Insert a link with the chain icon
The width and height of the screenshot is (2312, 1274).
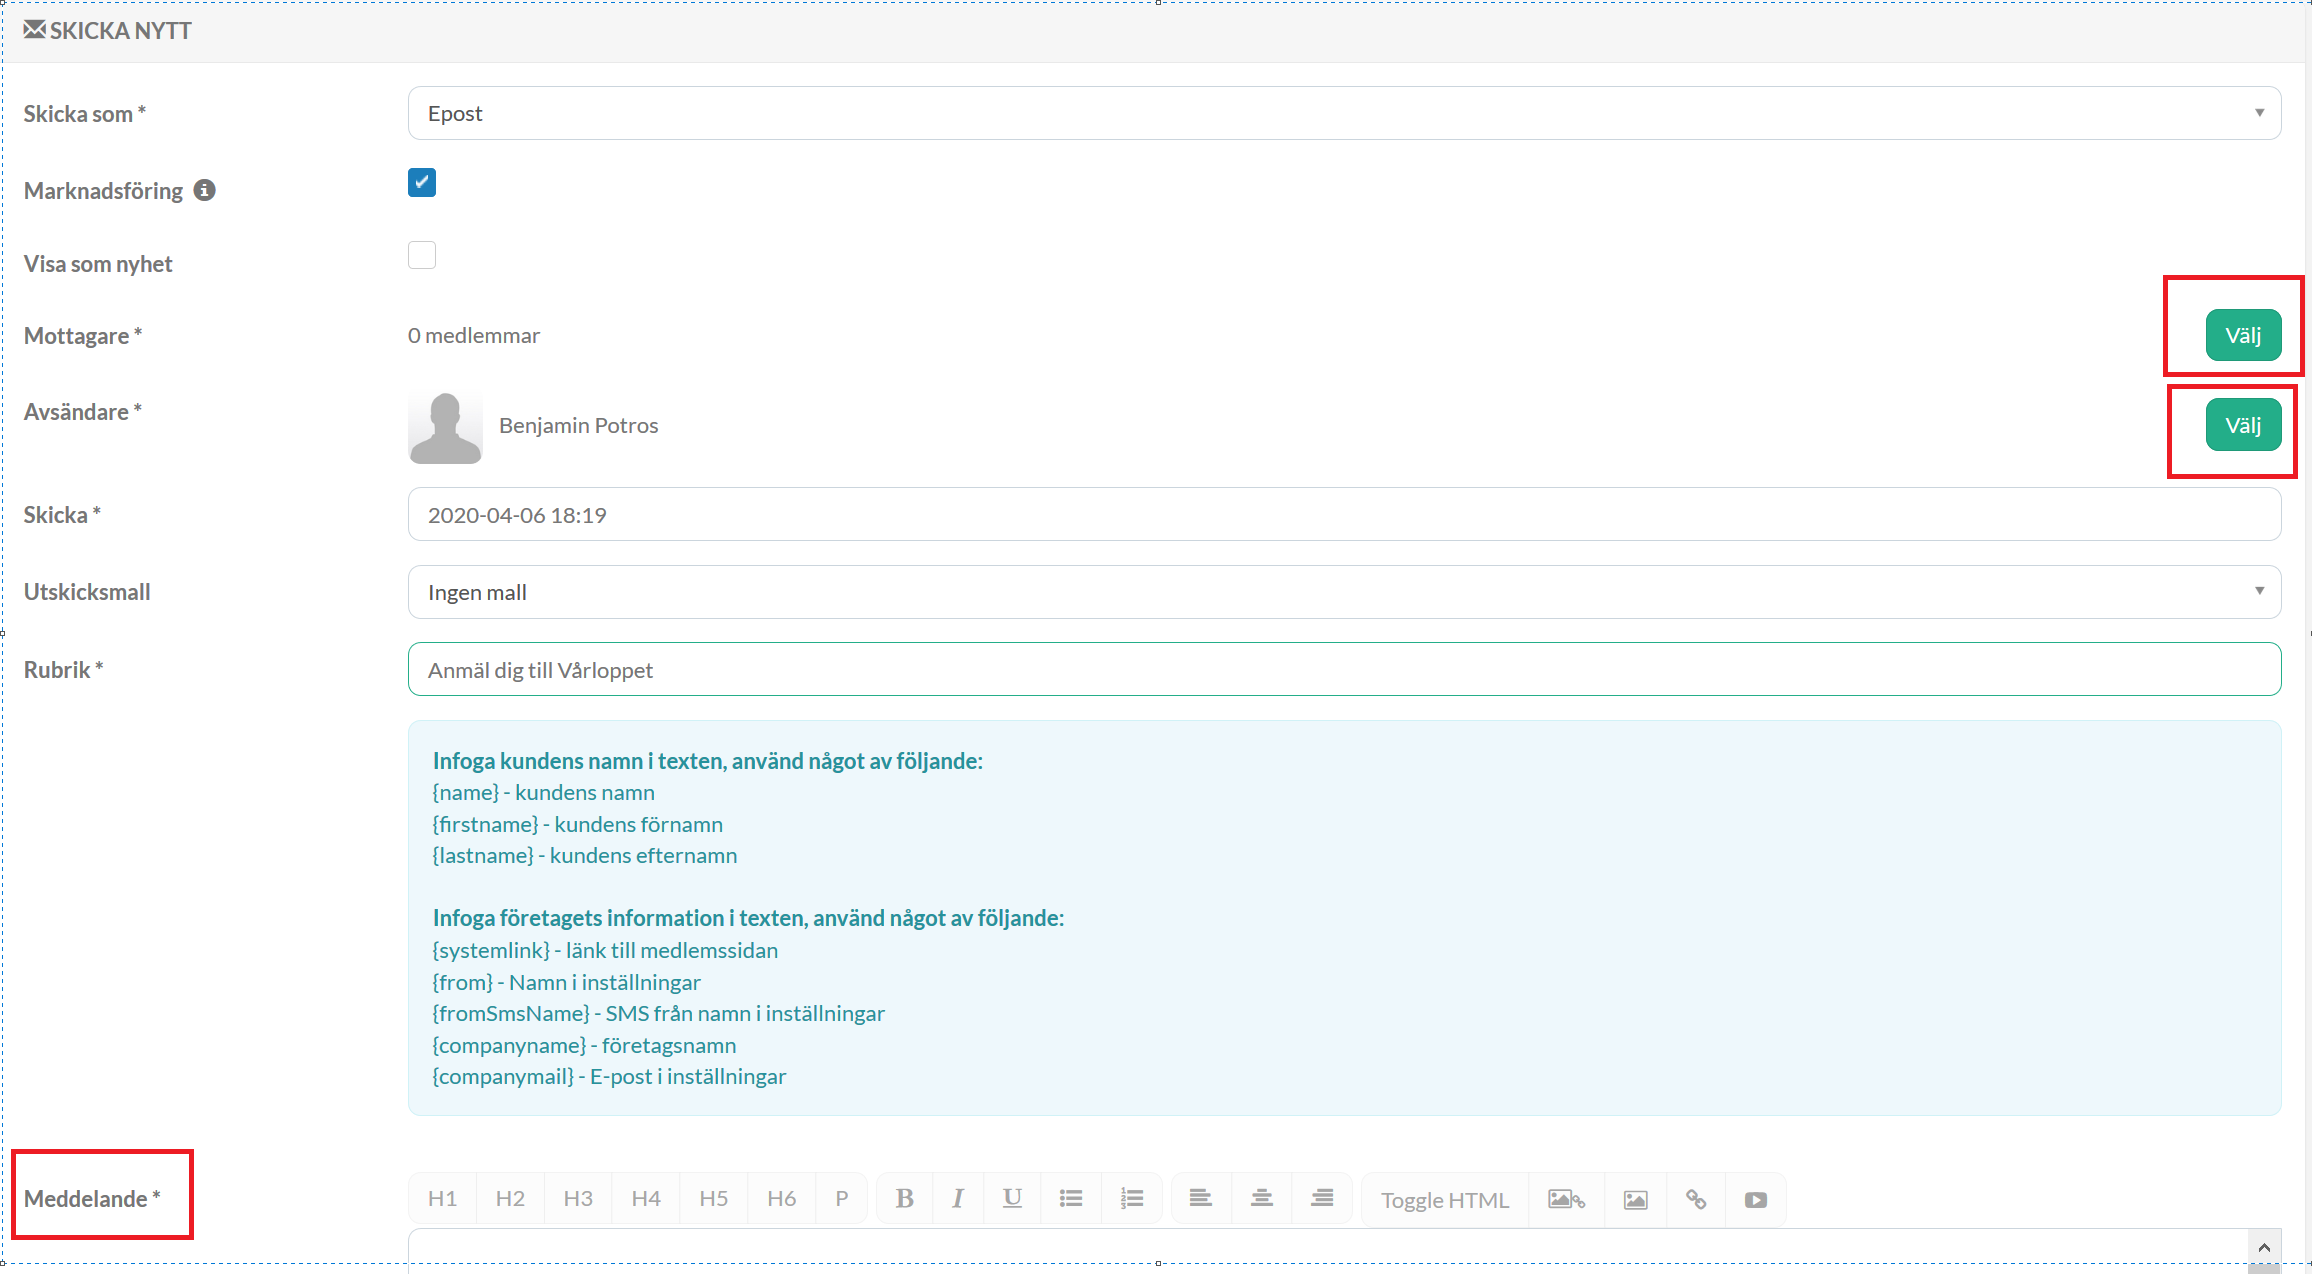click(x=1696, y=1199)
